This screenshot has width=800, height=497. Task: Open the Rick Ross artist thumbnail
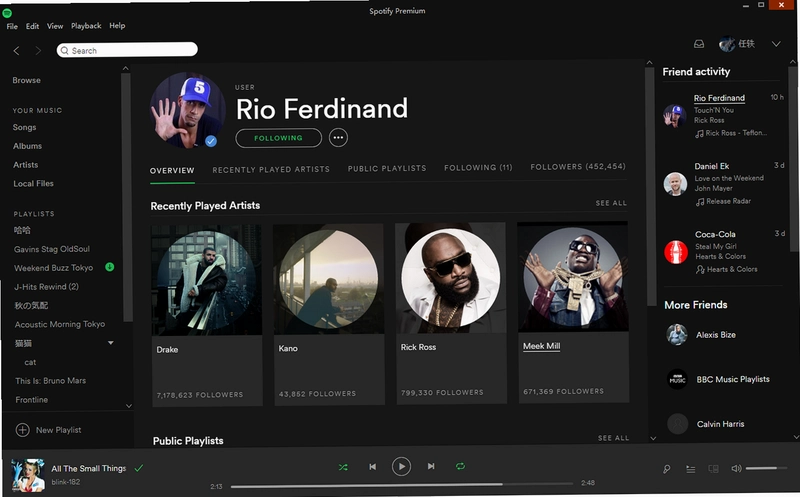tap(451, 278)
